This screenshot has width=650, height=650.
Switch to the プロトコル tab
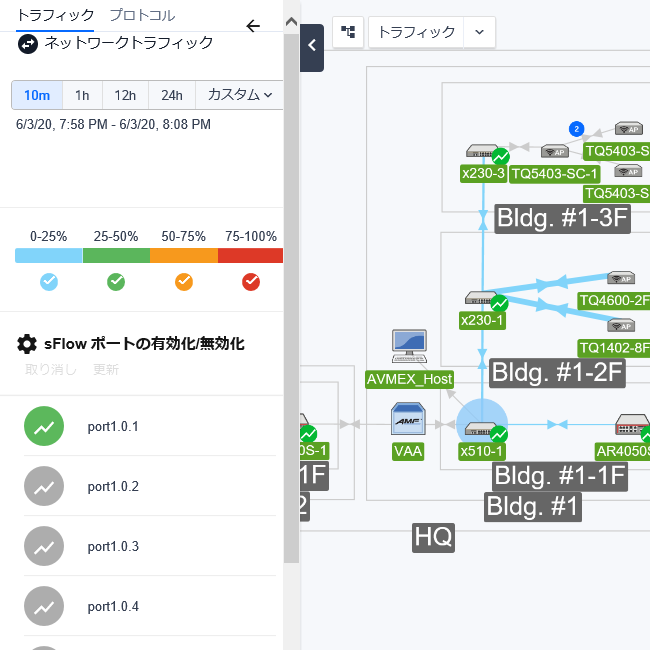[x=142, y=16]
